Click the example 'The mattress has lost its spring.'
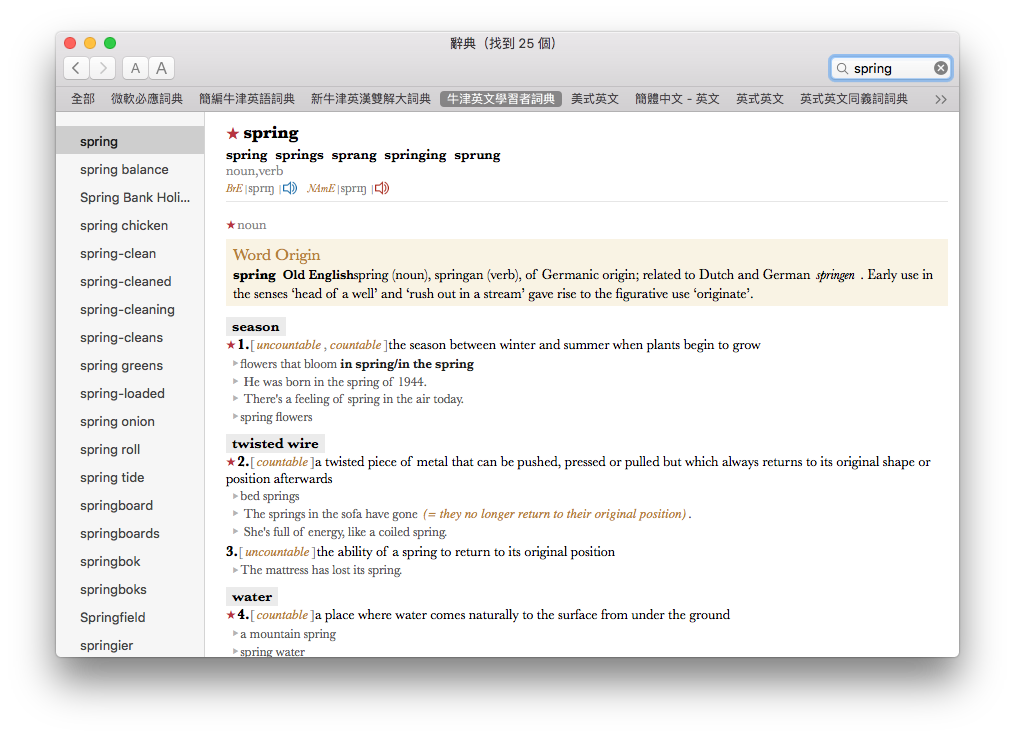Viewport: 1015px width, 737px height. (x=321, y=570)
